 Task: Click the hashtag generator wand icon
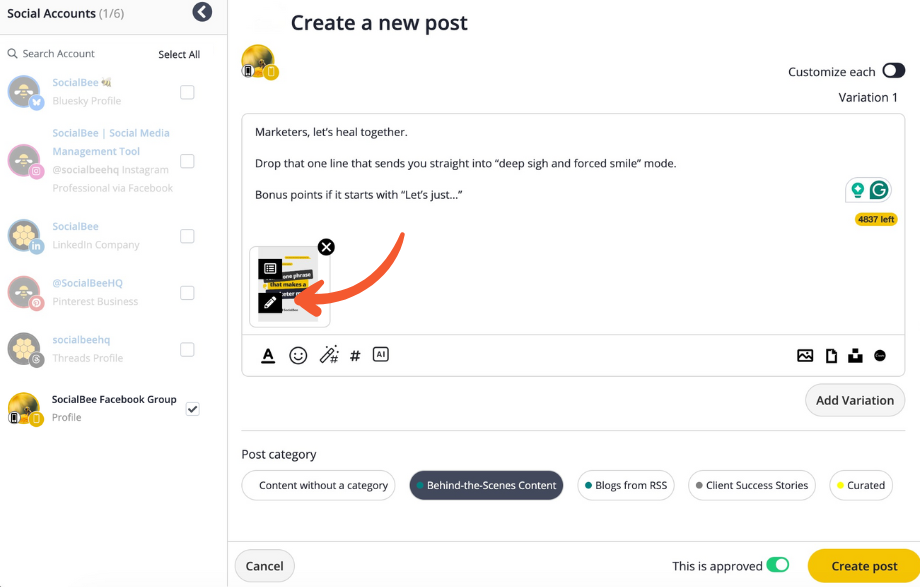328,355
